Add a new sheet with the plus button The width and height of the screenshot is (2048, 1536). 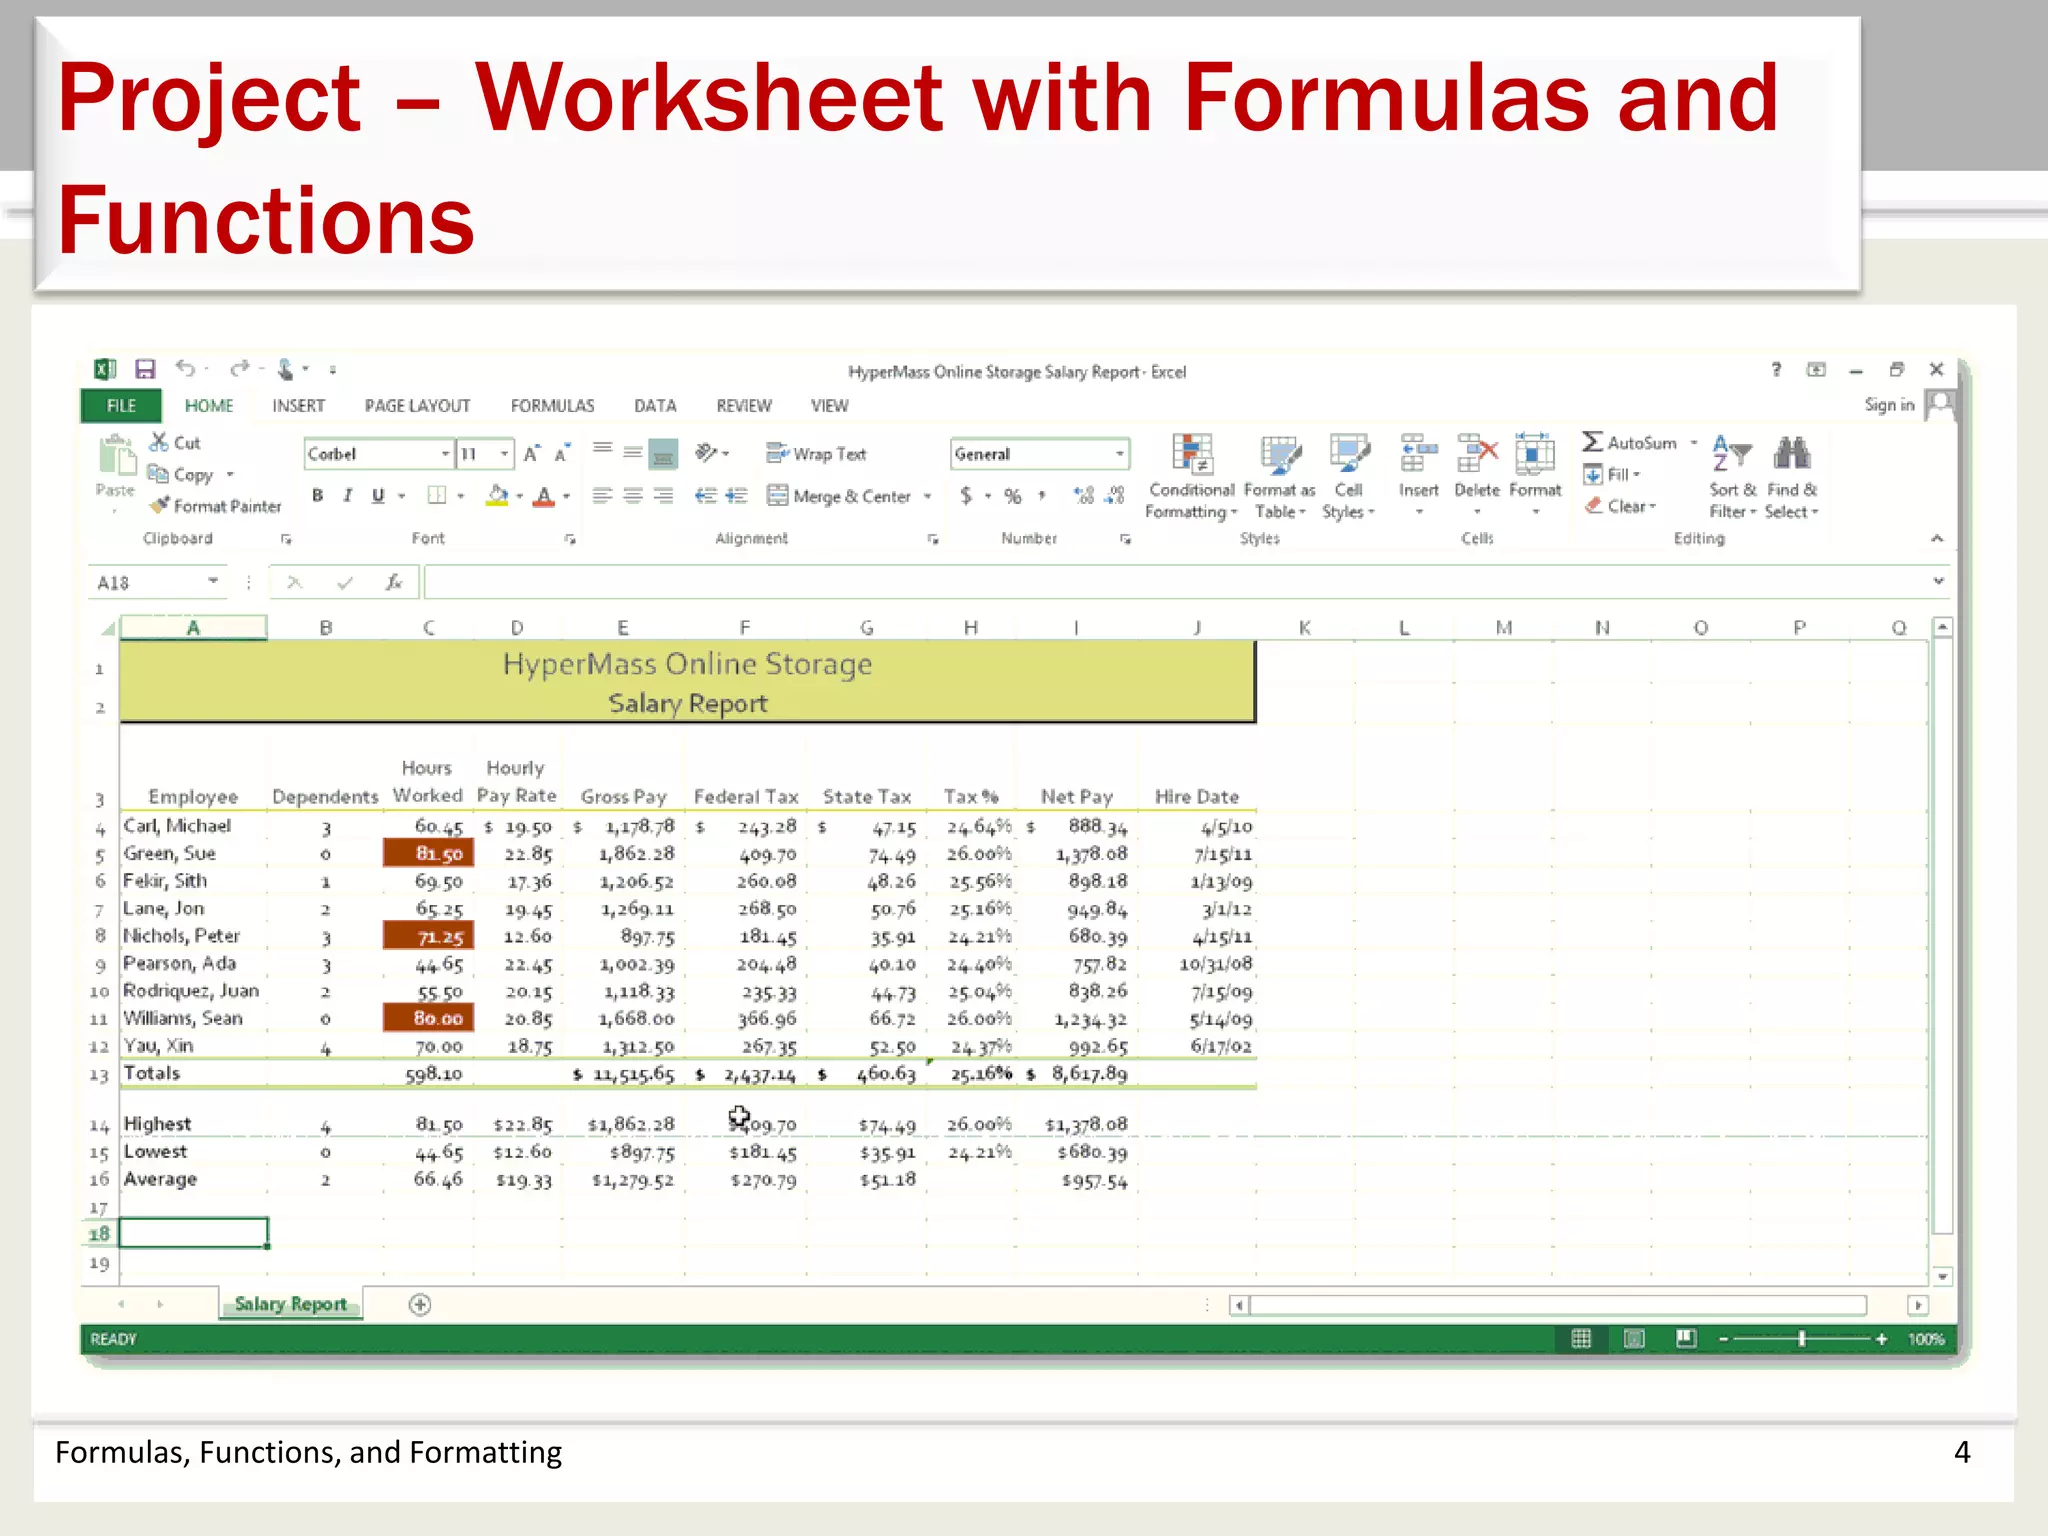[x=420, y=1304]
